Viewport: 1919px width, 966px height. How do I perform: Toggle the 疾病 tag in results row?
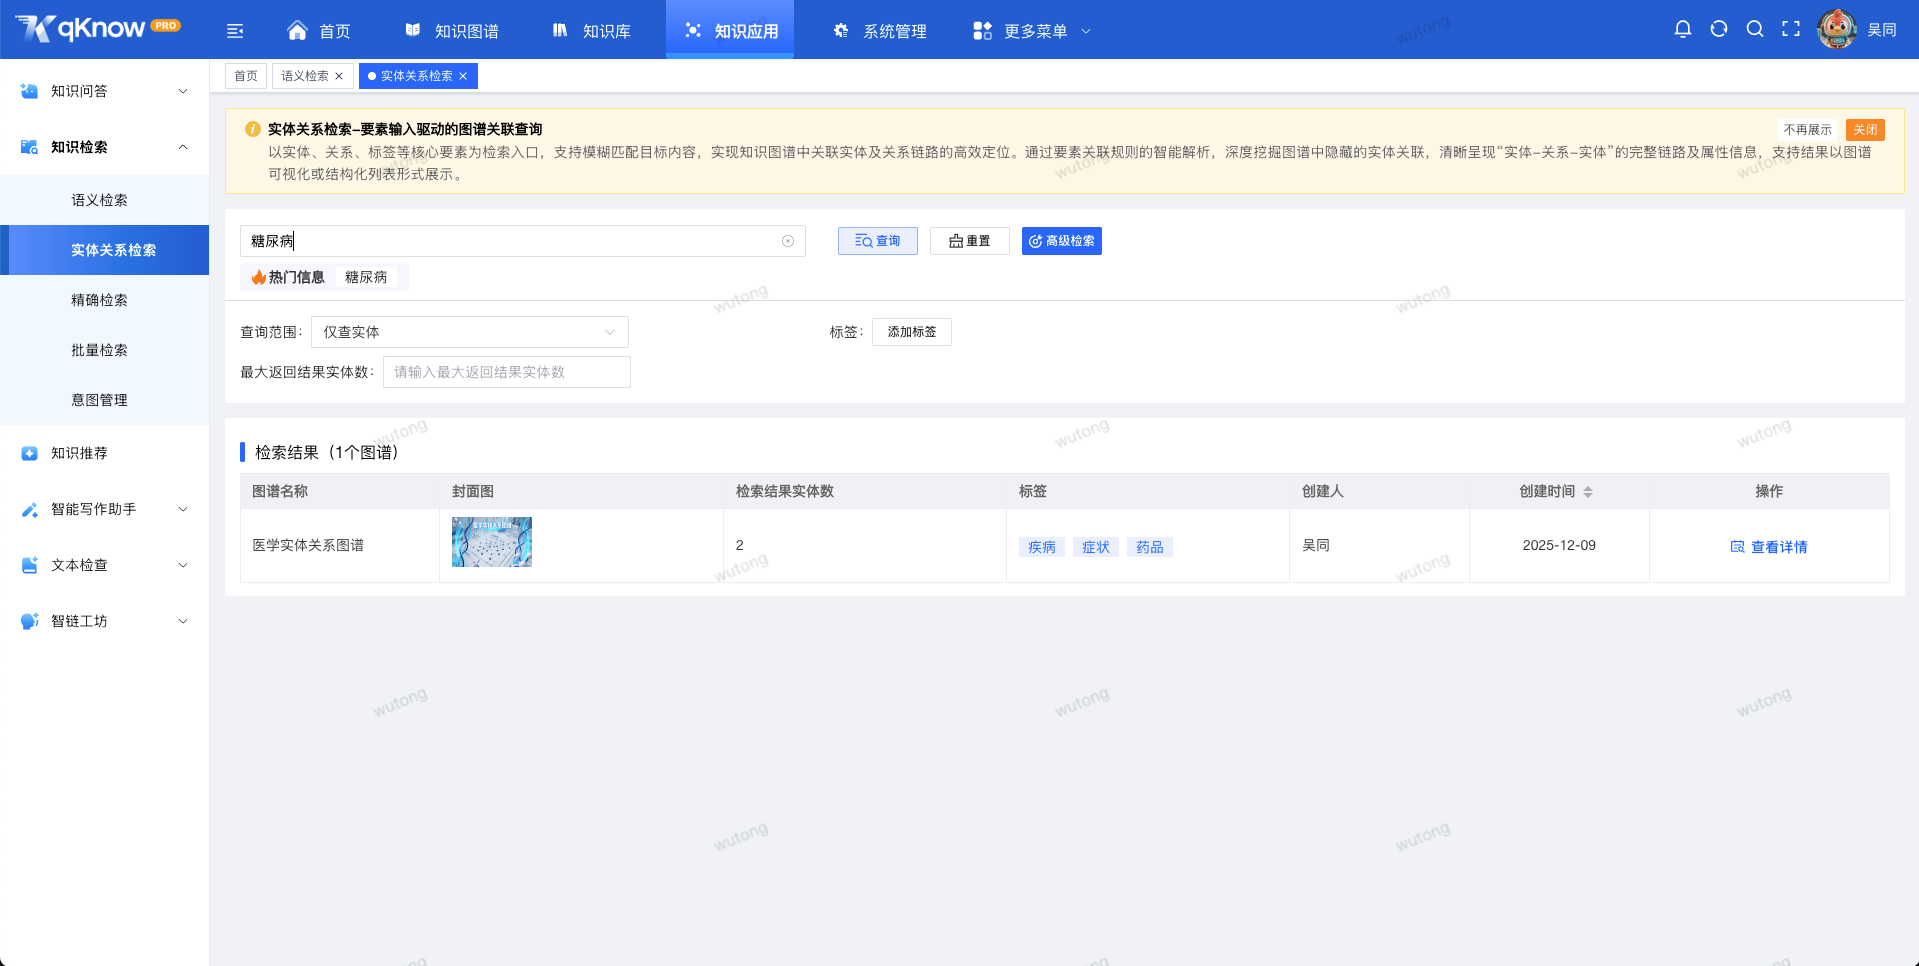coord(1040,547)
